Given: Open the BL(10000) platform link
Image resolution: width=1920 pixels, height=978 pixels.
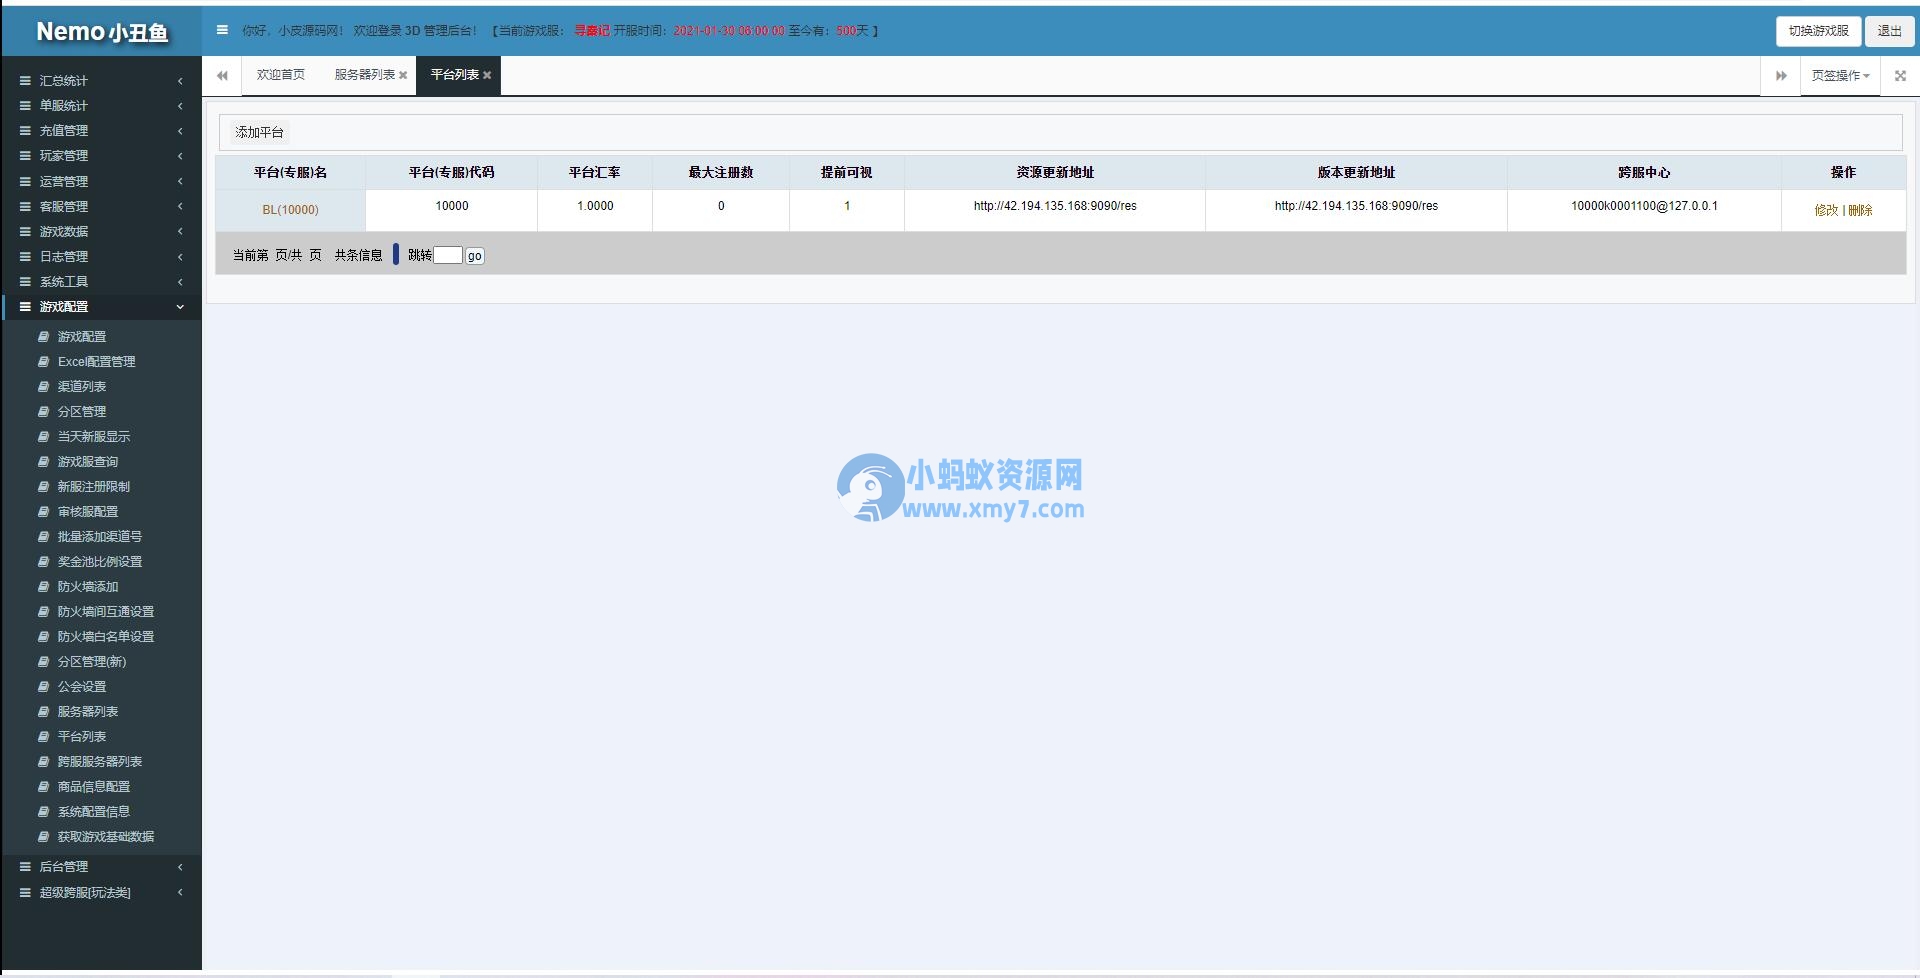Looking at the screenshot, I should 290,210.
